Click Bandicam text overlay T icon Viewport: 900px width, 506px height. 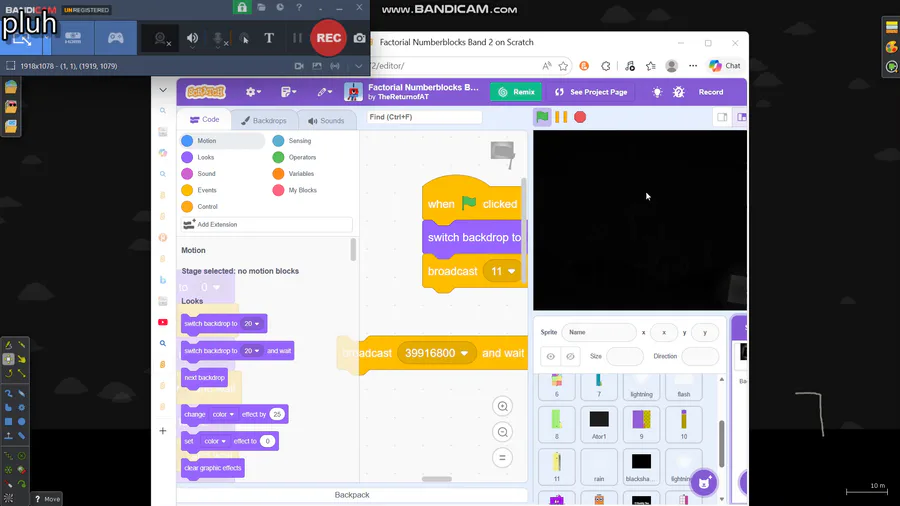(269, 38)
